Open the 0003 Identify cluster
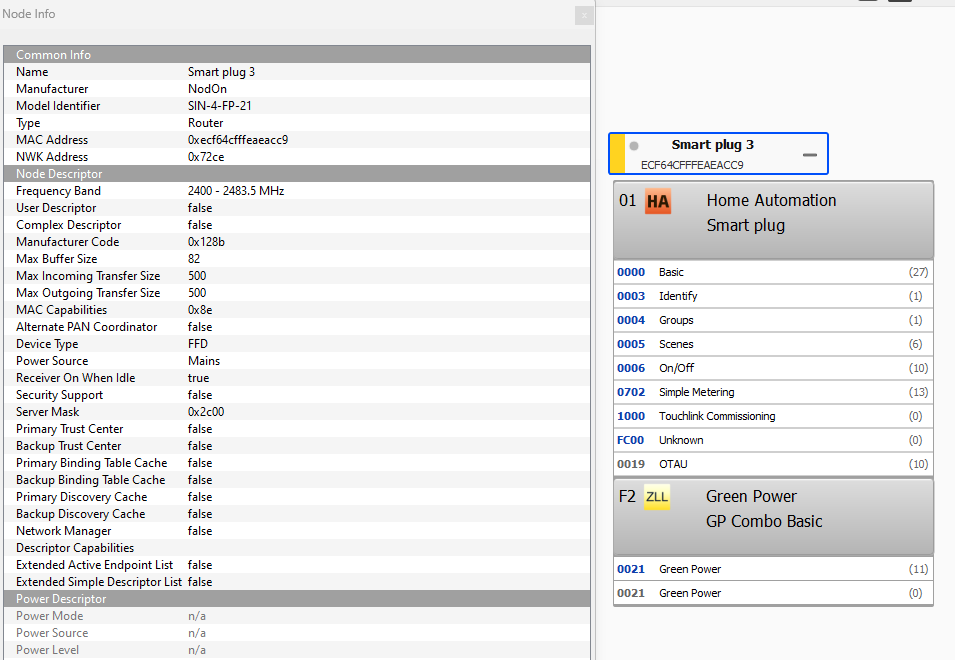 click(773, 296)
